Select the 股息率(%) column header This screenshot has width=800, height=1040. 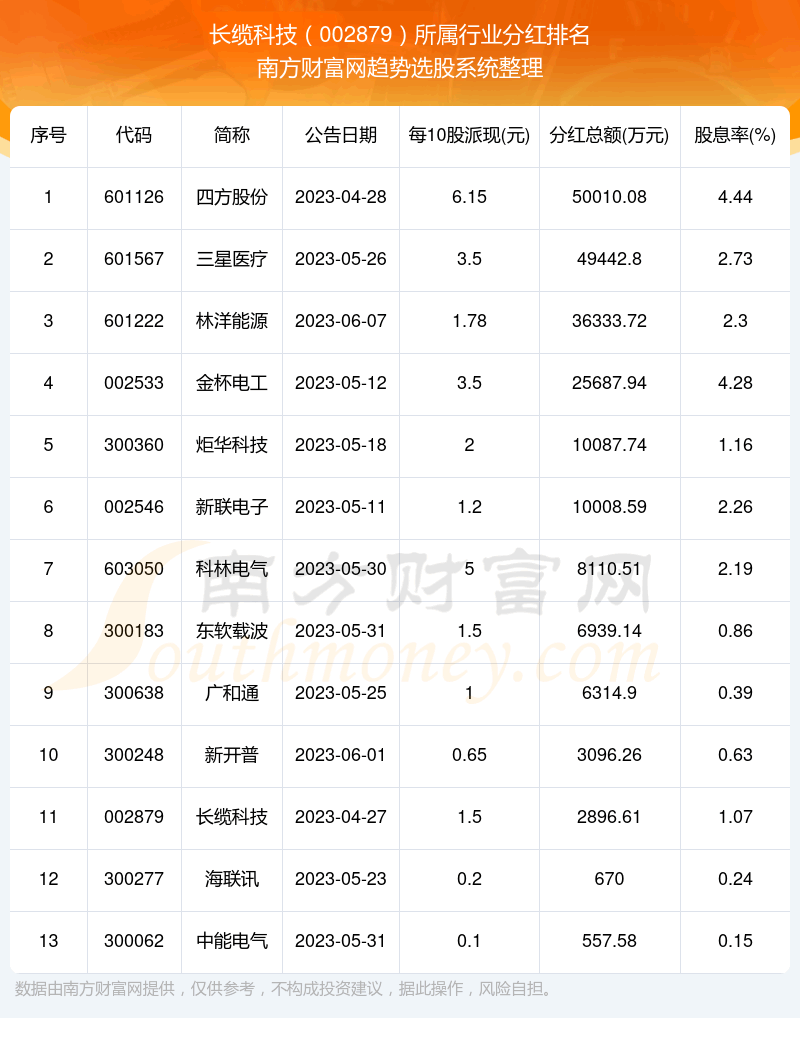(735, 135)
